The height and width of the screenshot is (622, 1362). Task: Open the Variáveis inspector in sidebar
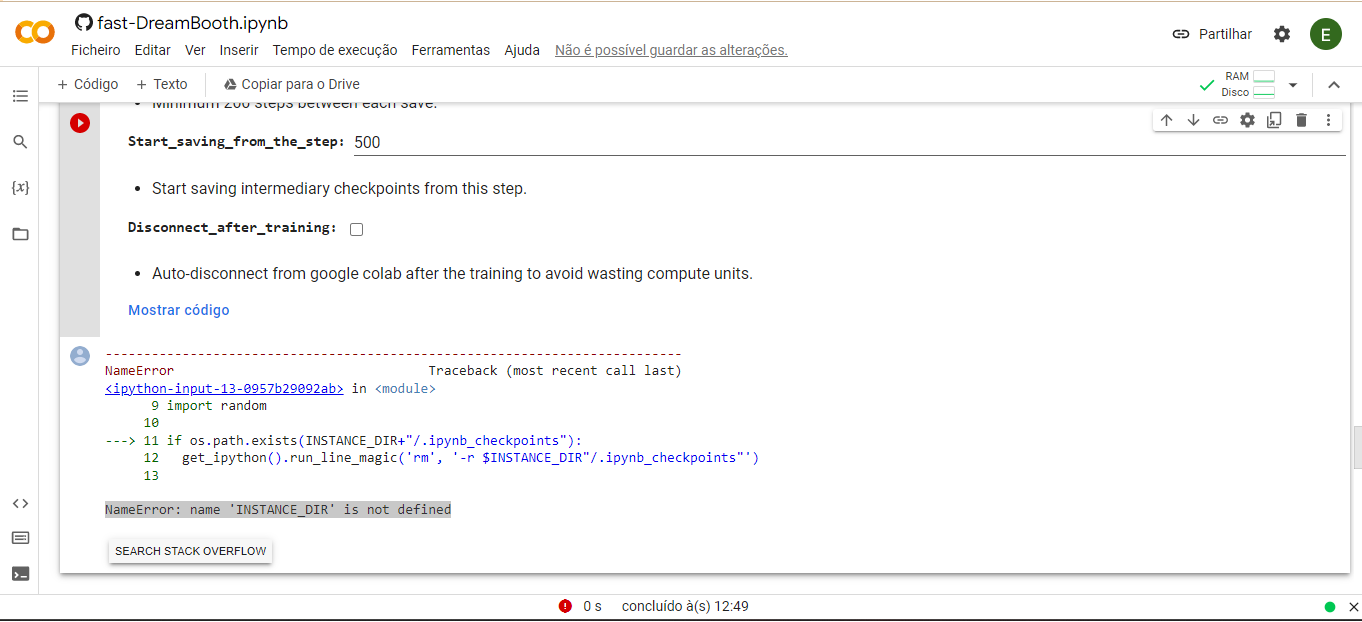click(x=20, y=187)
